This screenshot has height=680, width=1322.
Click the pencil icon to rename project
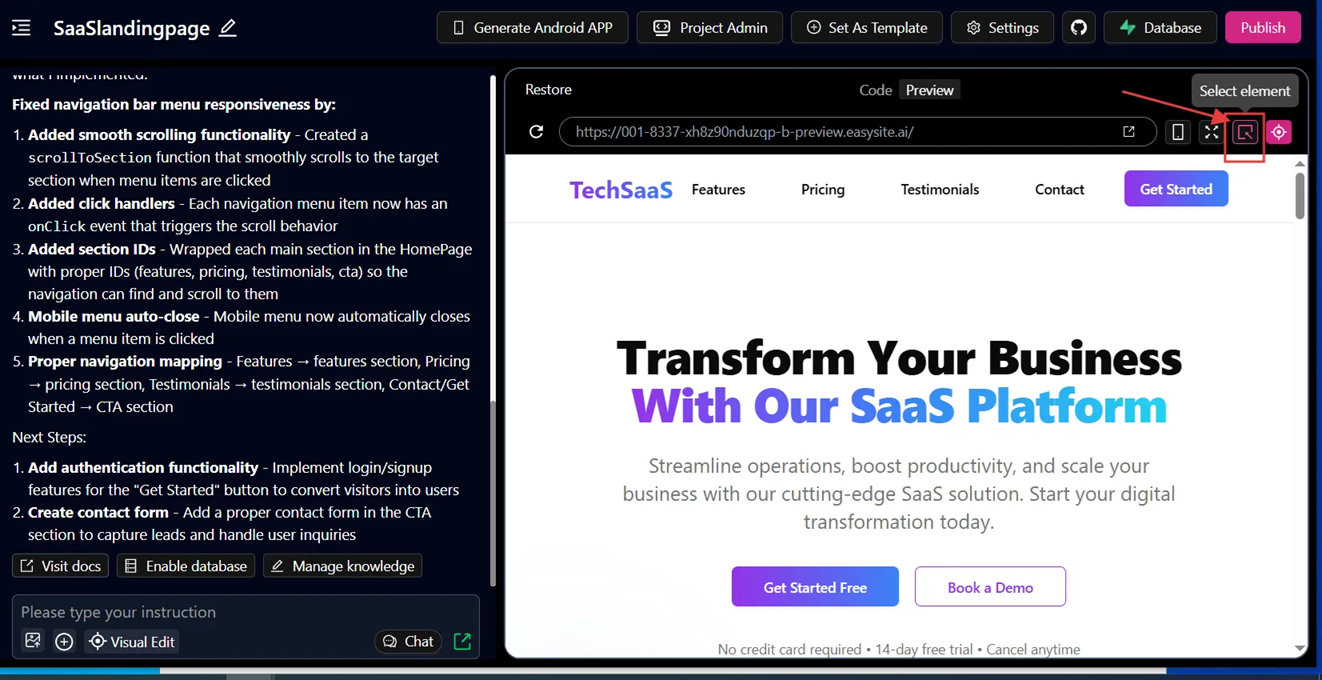pyautogui.click(x=228, y=28)
